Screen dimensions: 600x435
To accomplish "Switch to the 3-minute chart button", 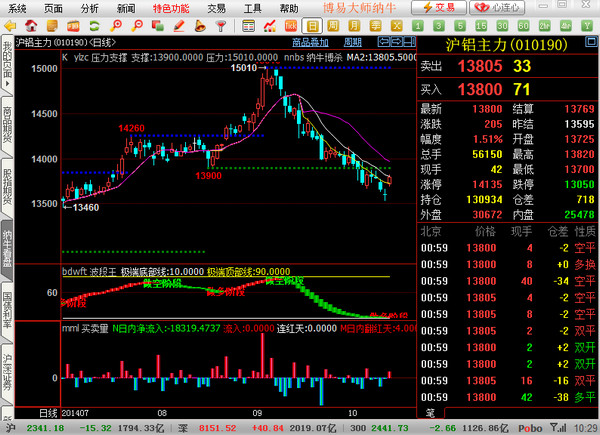I will tap(439, 26).
